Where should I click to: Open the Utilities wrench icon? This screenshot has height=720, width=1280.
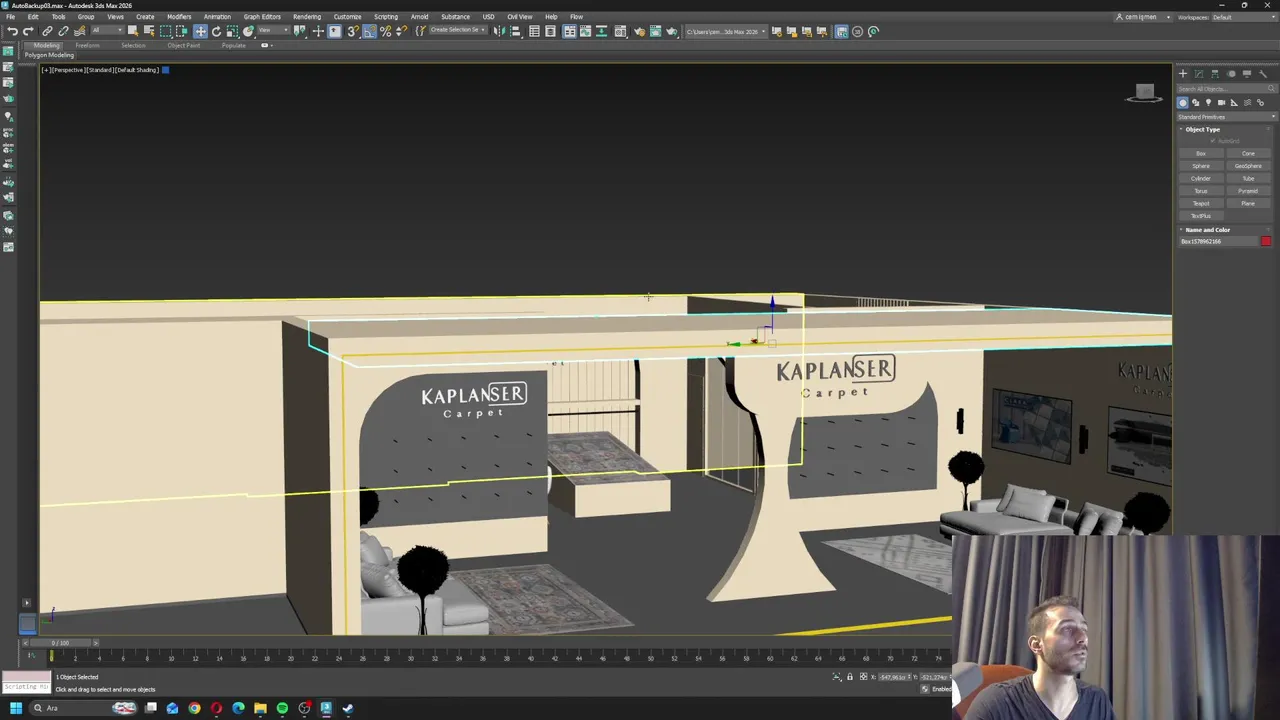point(1263,73)
